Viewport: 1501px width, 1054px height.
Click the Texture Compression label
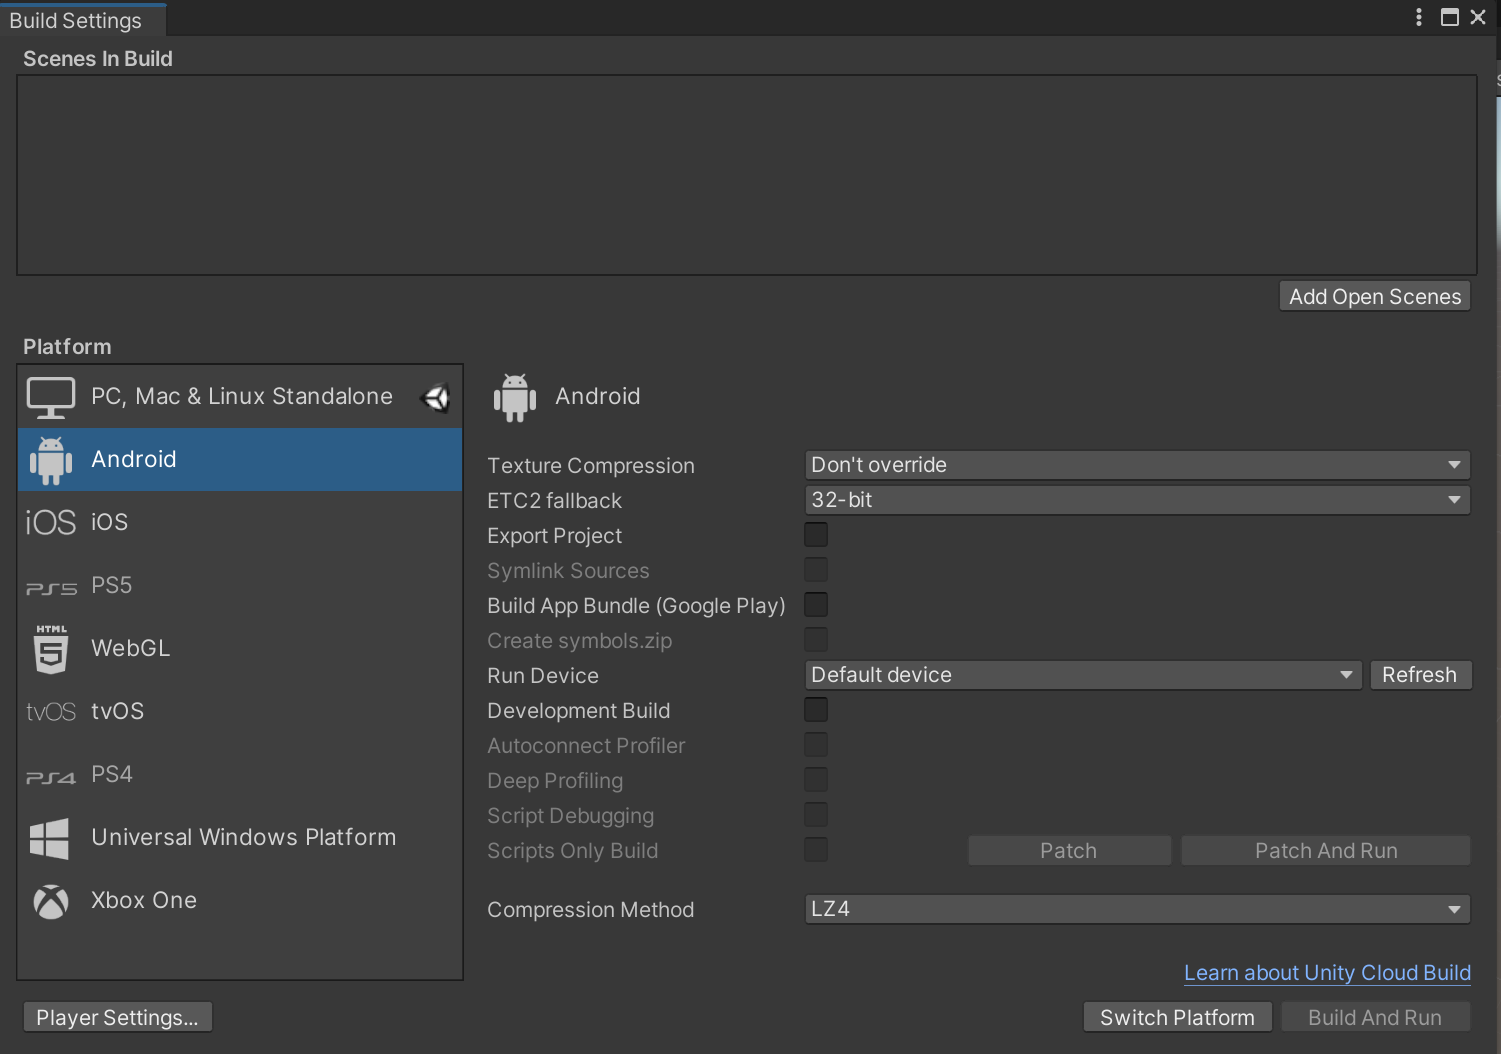coord(591,466)
